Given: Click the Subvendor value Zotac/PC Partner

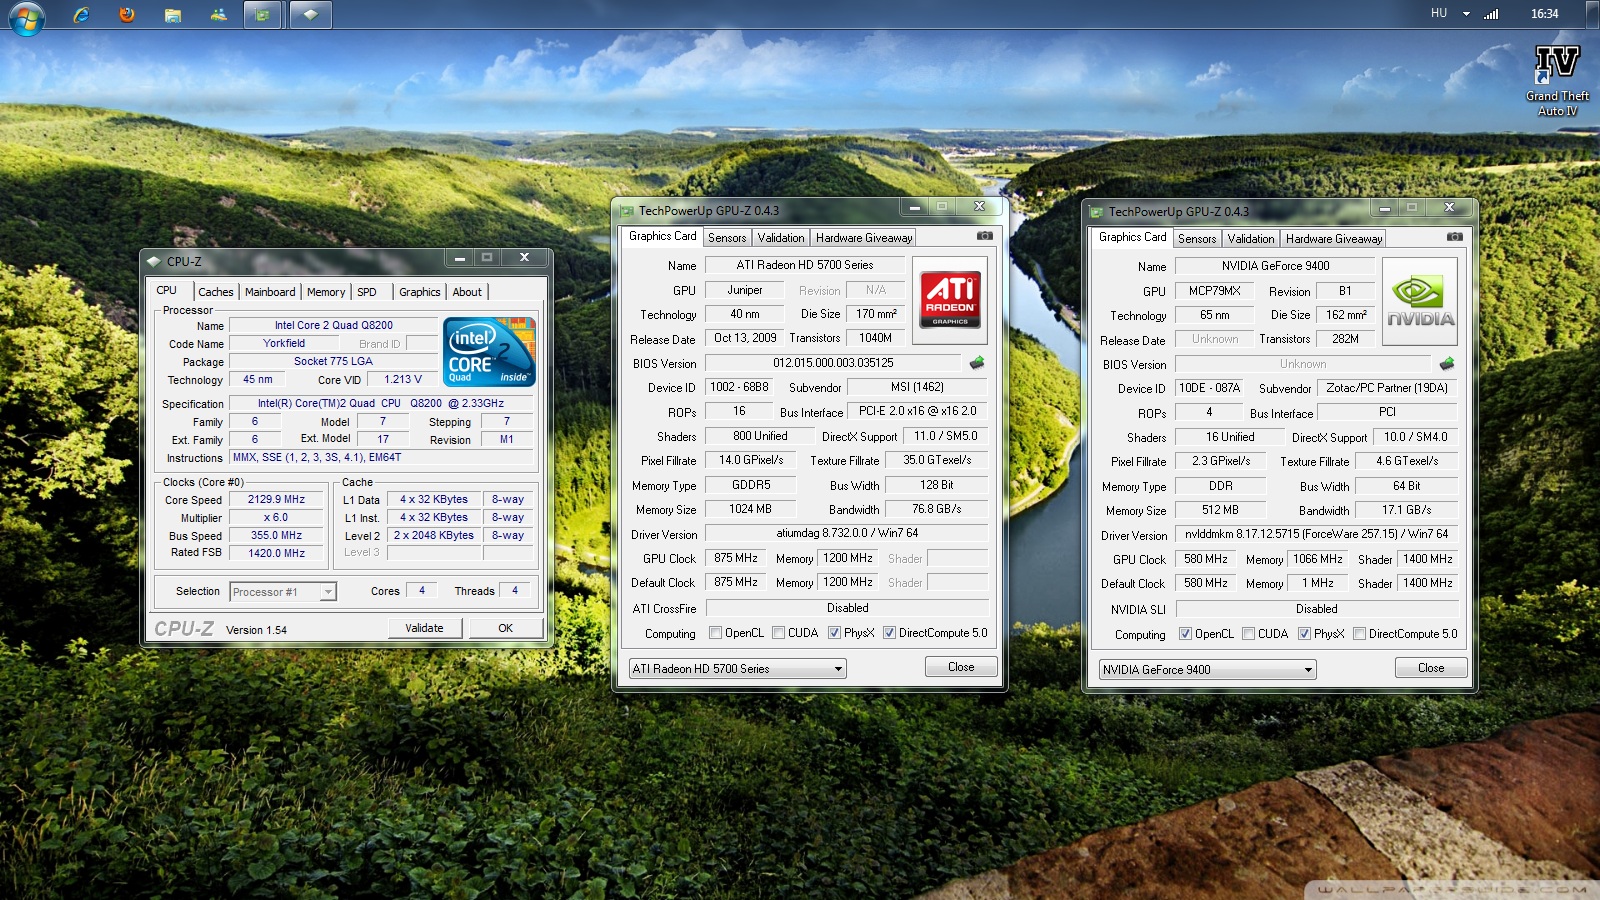Looking at the screenshot, I should pos(1387,388).
